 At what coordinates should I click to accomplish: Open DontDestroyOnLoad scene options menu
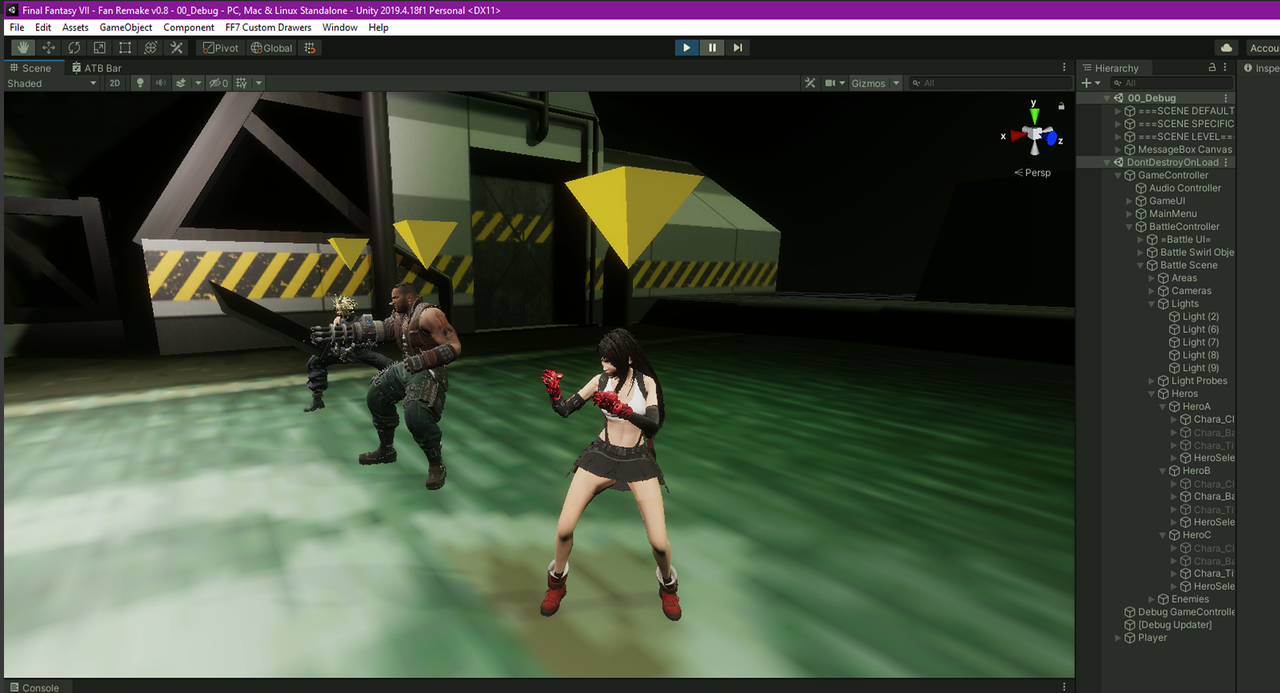pos(1226,162)
